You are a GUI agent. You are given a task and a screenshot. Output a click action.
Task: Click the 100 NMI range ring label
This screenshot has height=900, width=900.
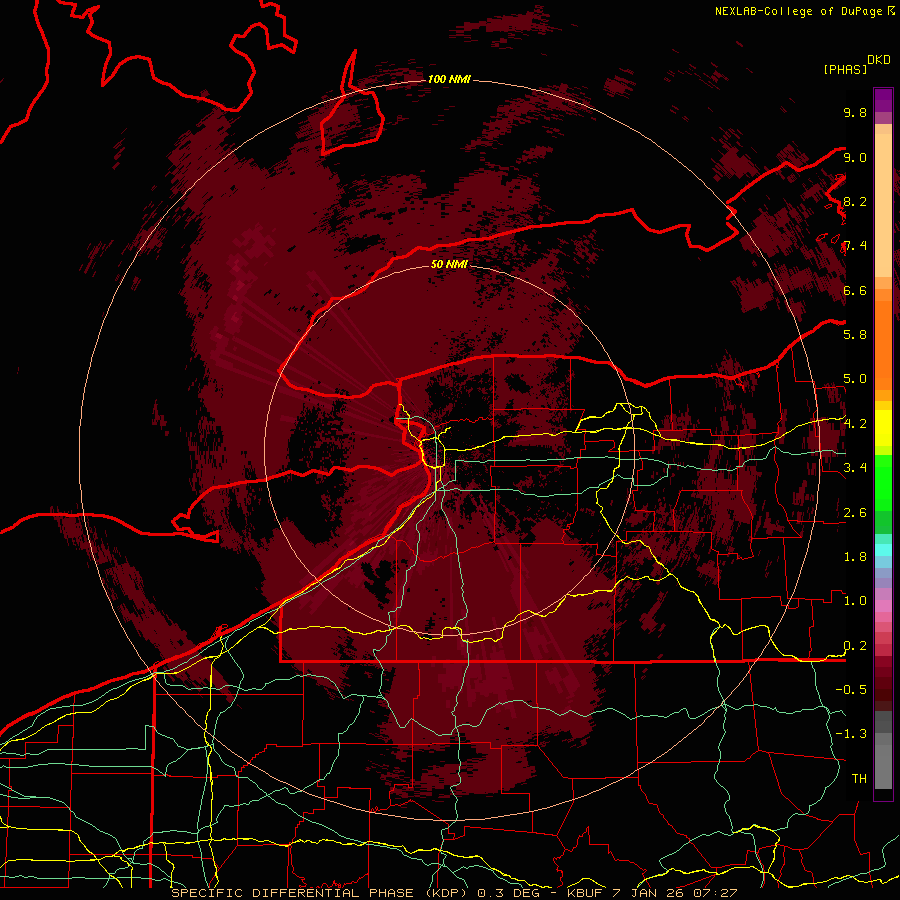[x=449, y=79]
